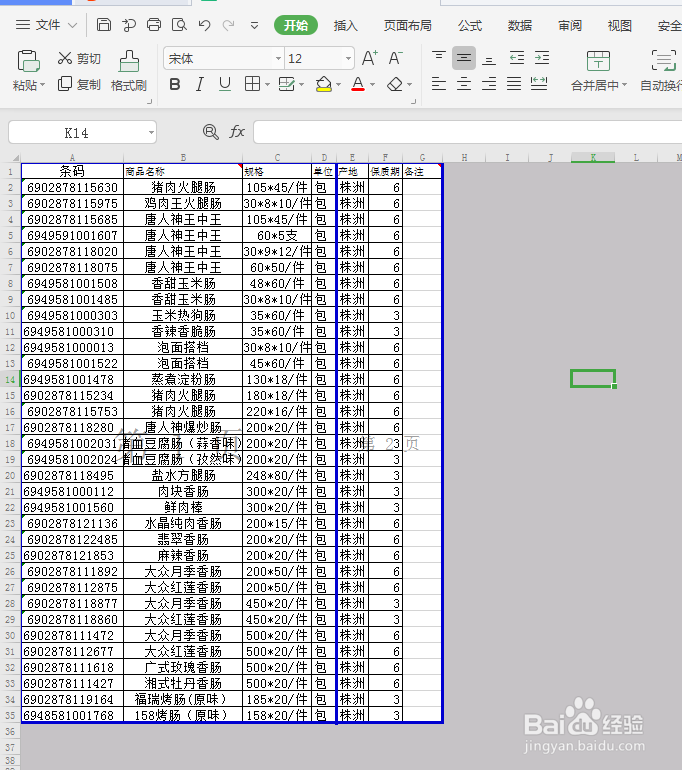Click decrease indent icon

coord(517,58)
